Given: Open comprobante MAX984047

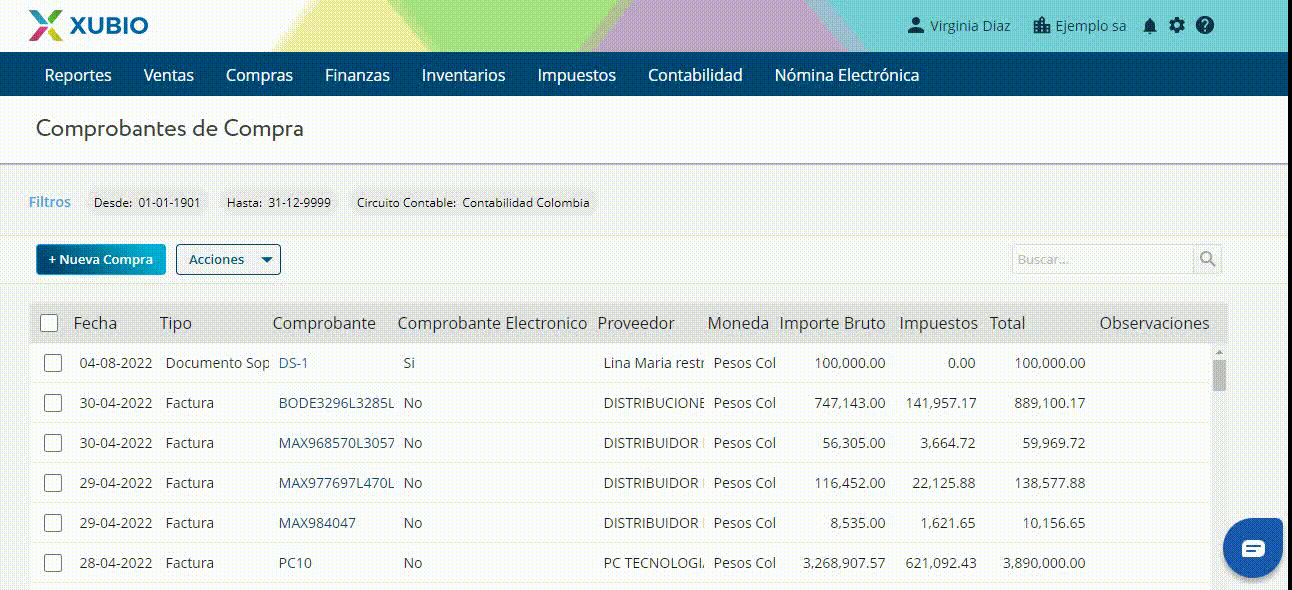Looking at the screenshot, I should click(317, 523).
